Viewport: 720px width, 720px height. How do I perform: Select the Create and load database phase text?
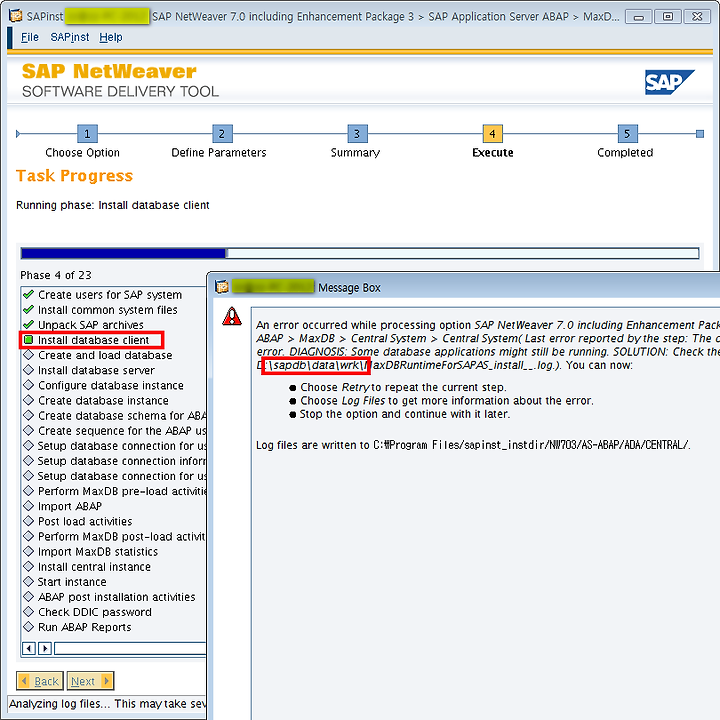pos(105,355)
